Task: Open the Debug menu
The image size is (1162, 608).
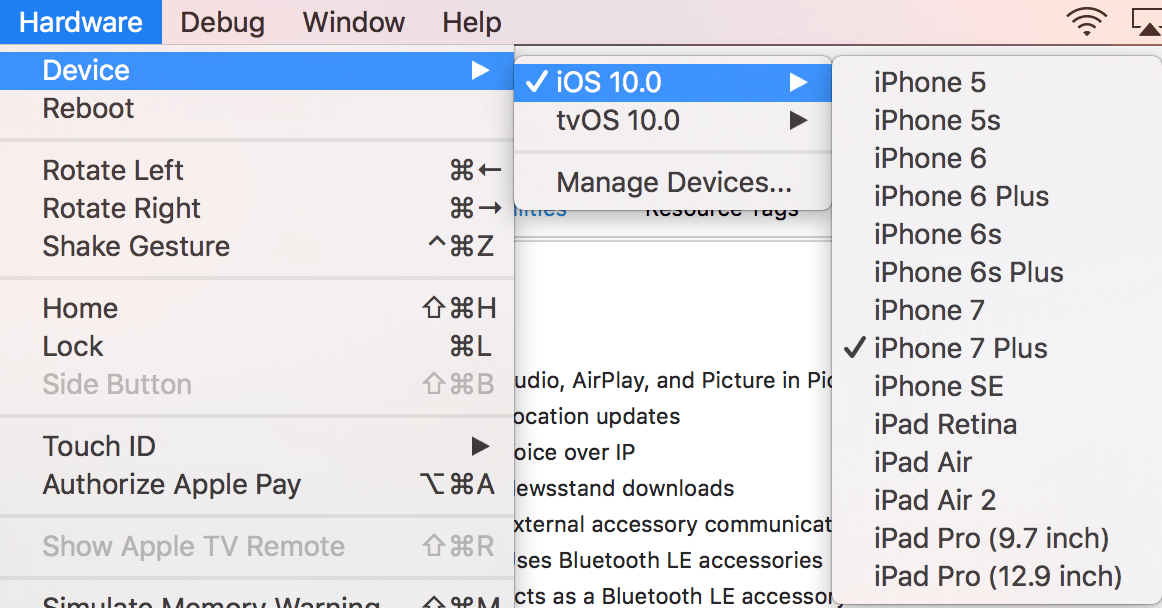Action: (x=222, y=22)
